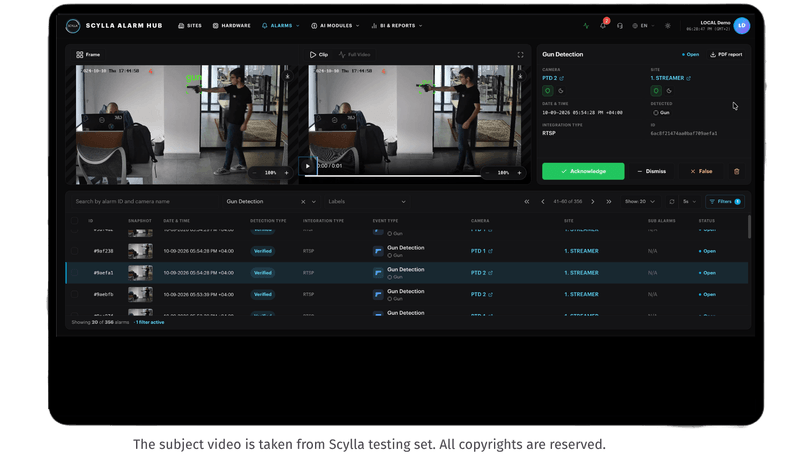The width and height of the screenshot is (812, 462).
Task: Click the Scylla logo icon
Action: pyautogui.click(x=73, y=25)
